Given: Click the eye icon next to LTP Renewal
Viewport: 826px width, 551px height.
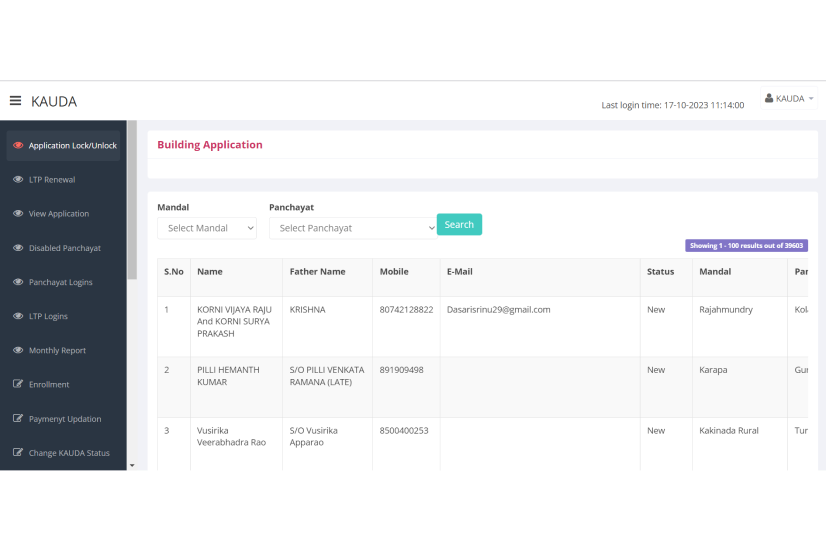Looking at the screenshot, I should point(18,180).
